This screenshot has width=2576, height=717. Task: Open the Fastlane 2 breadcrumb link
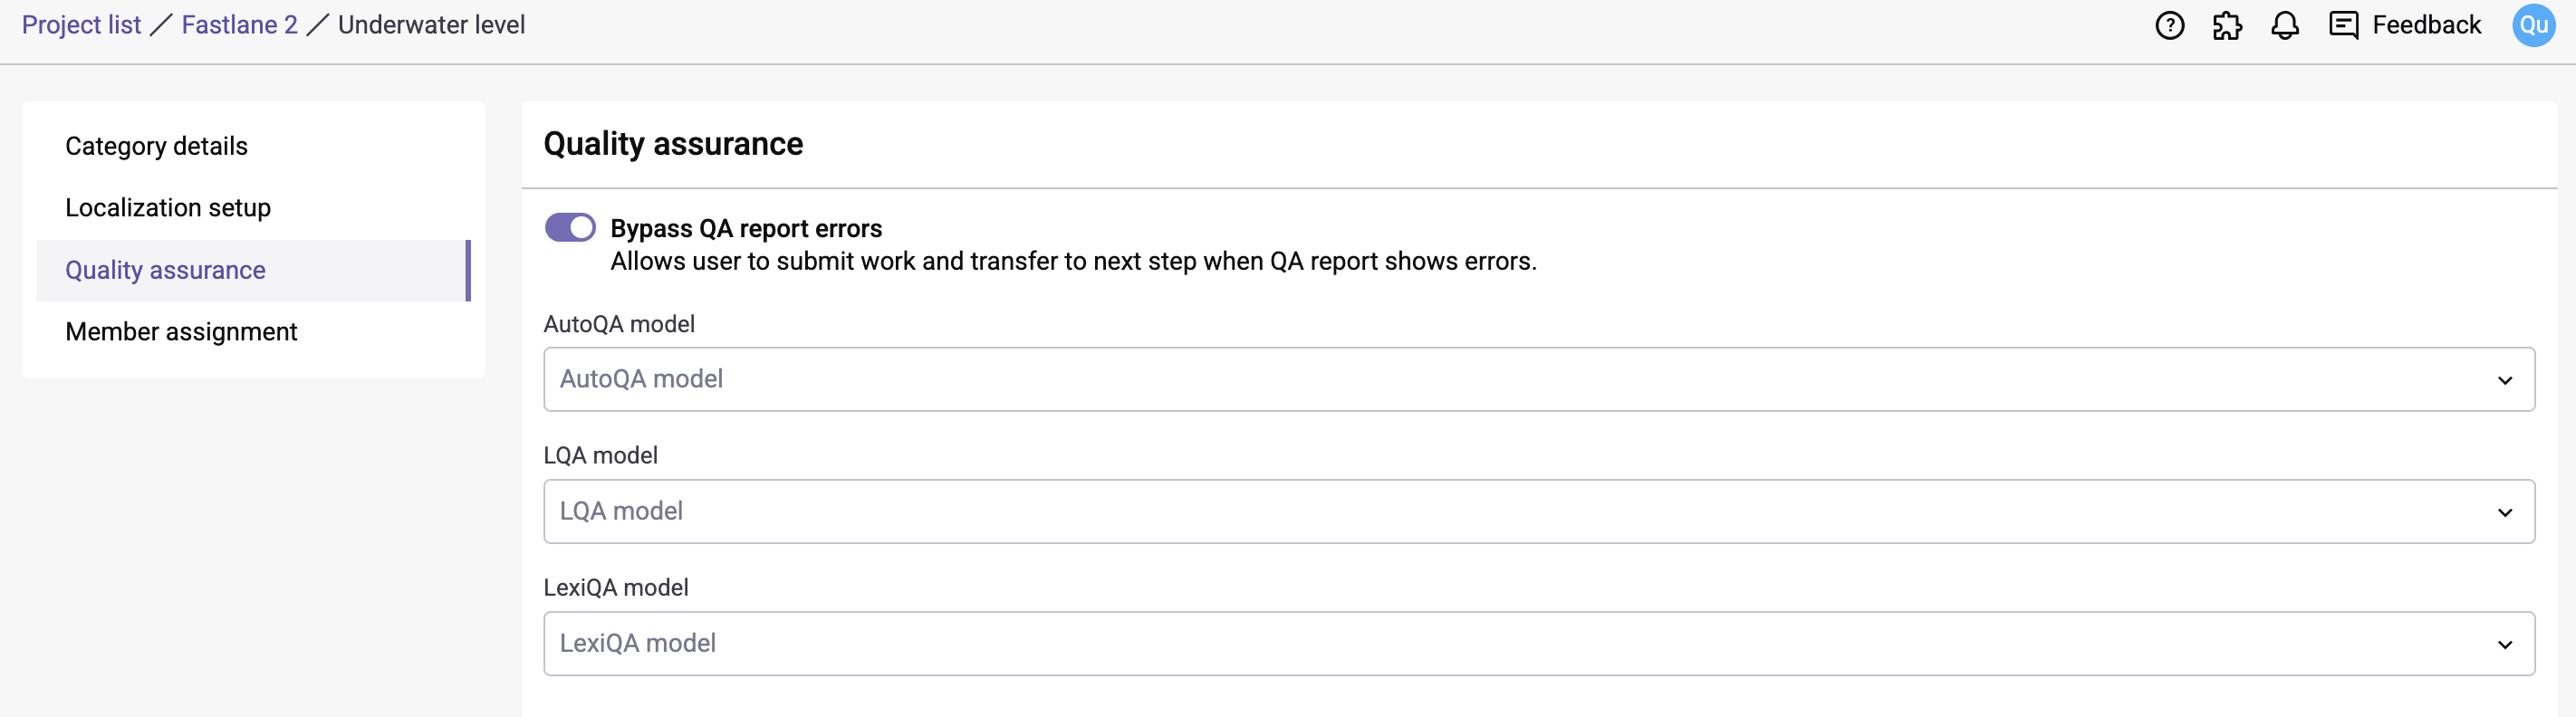tap(240, 25)
